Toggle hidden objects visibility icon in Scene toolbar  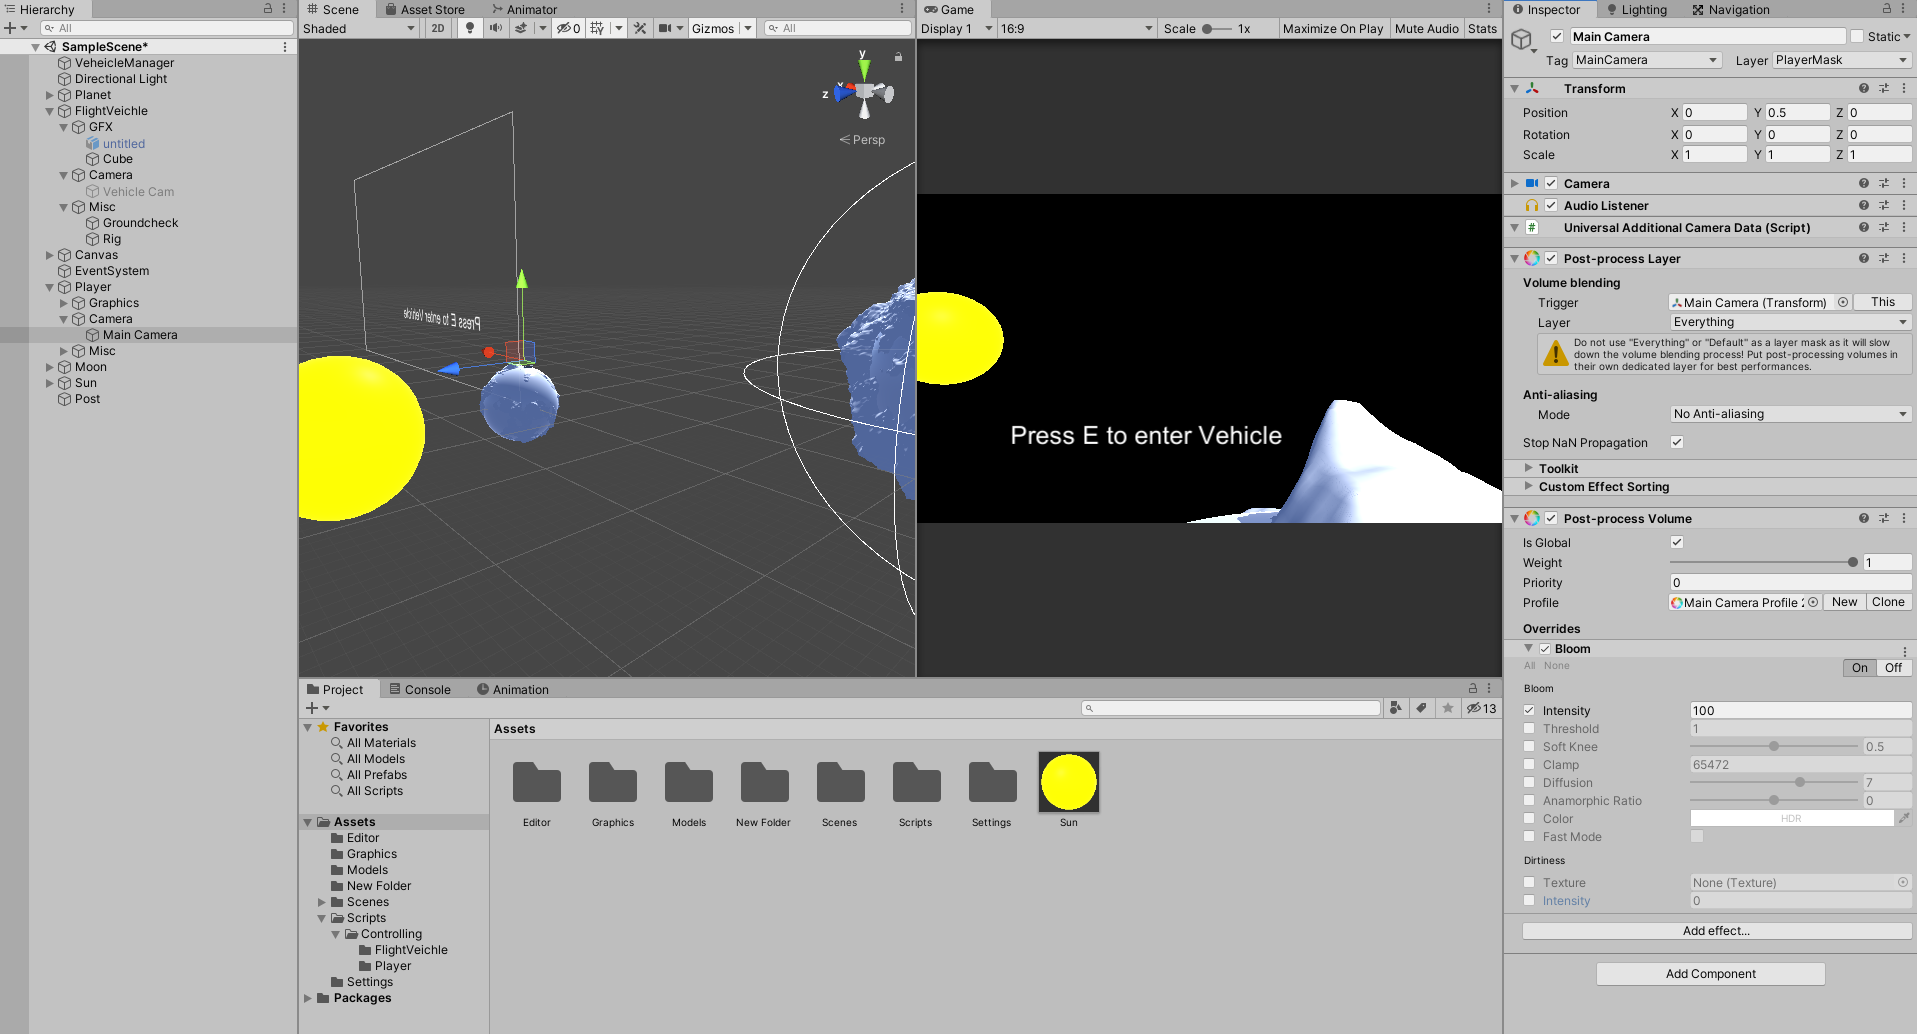[x=568, y=28]
